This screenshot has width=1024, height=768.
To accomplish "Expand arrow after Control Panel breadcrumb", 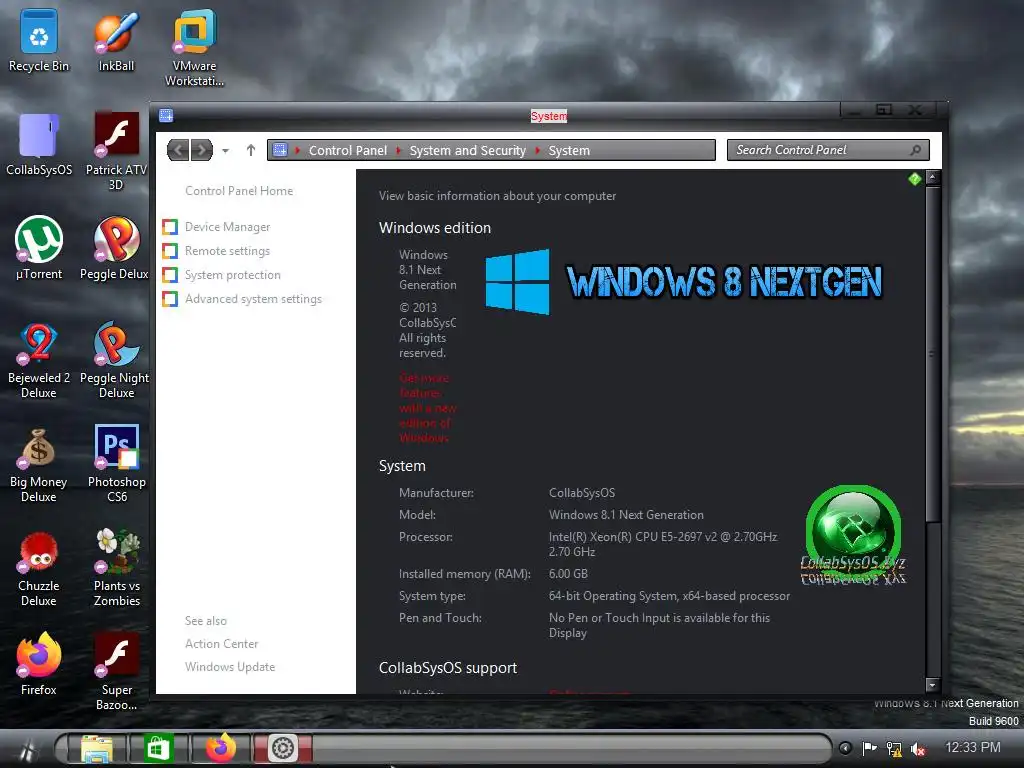I will click(398, 150).
